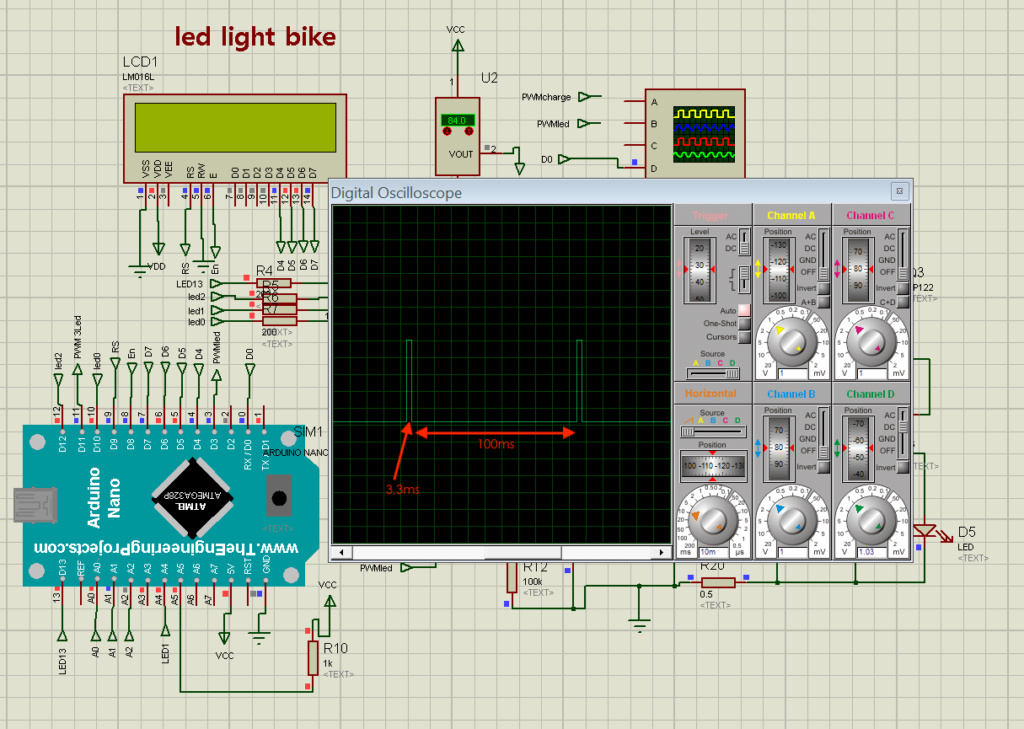Click the Channel C volts-per-division knob
1024x729 pixels.
(871, 341)
